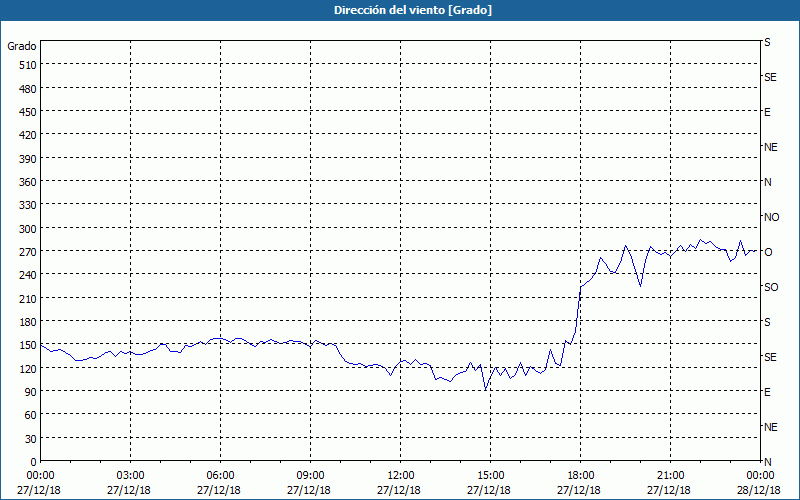
Task: Click the 420 value on the left axis
Action: click(x=28, y=135)
